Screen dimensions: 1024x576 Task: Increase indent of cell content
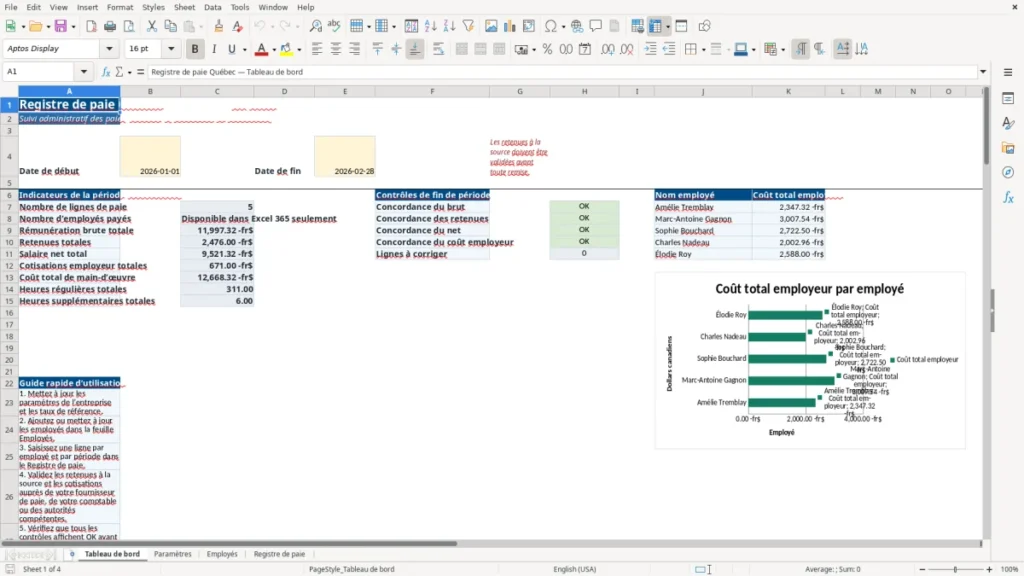[650, 49]
